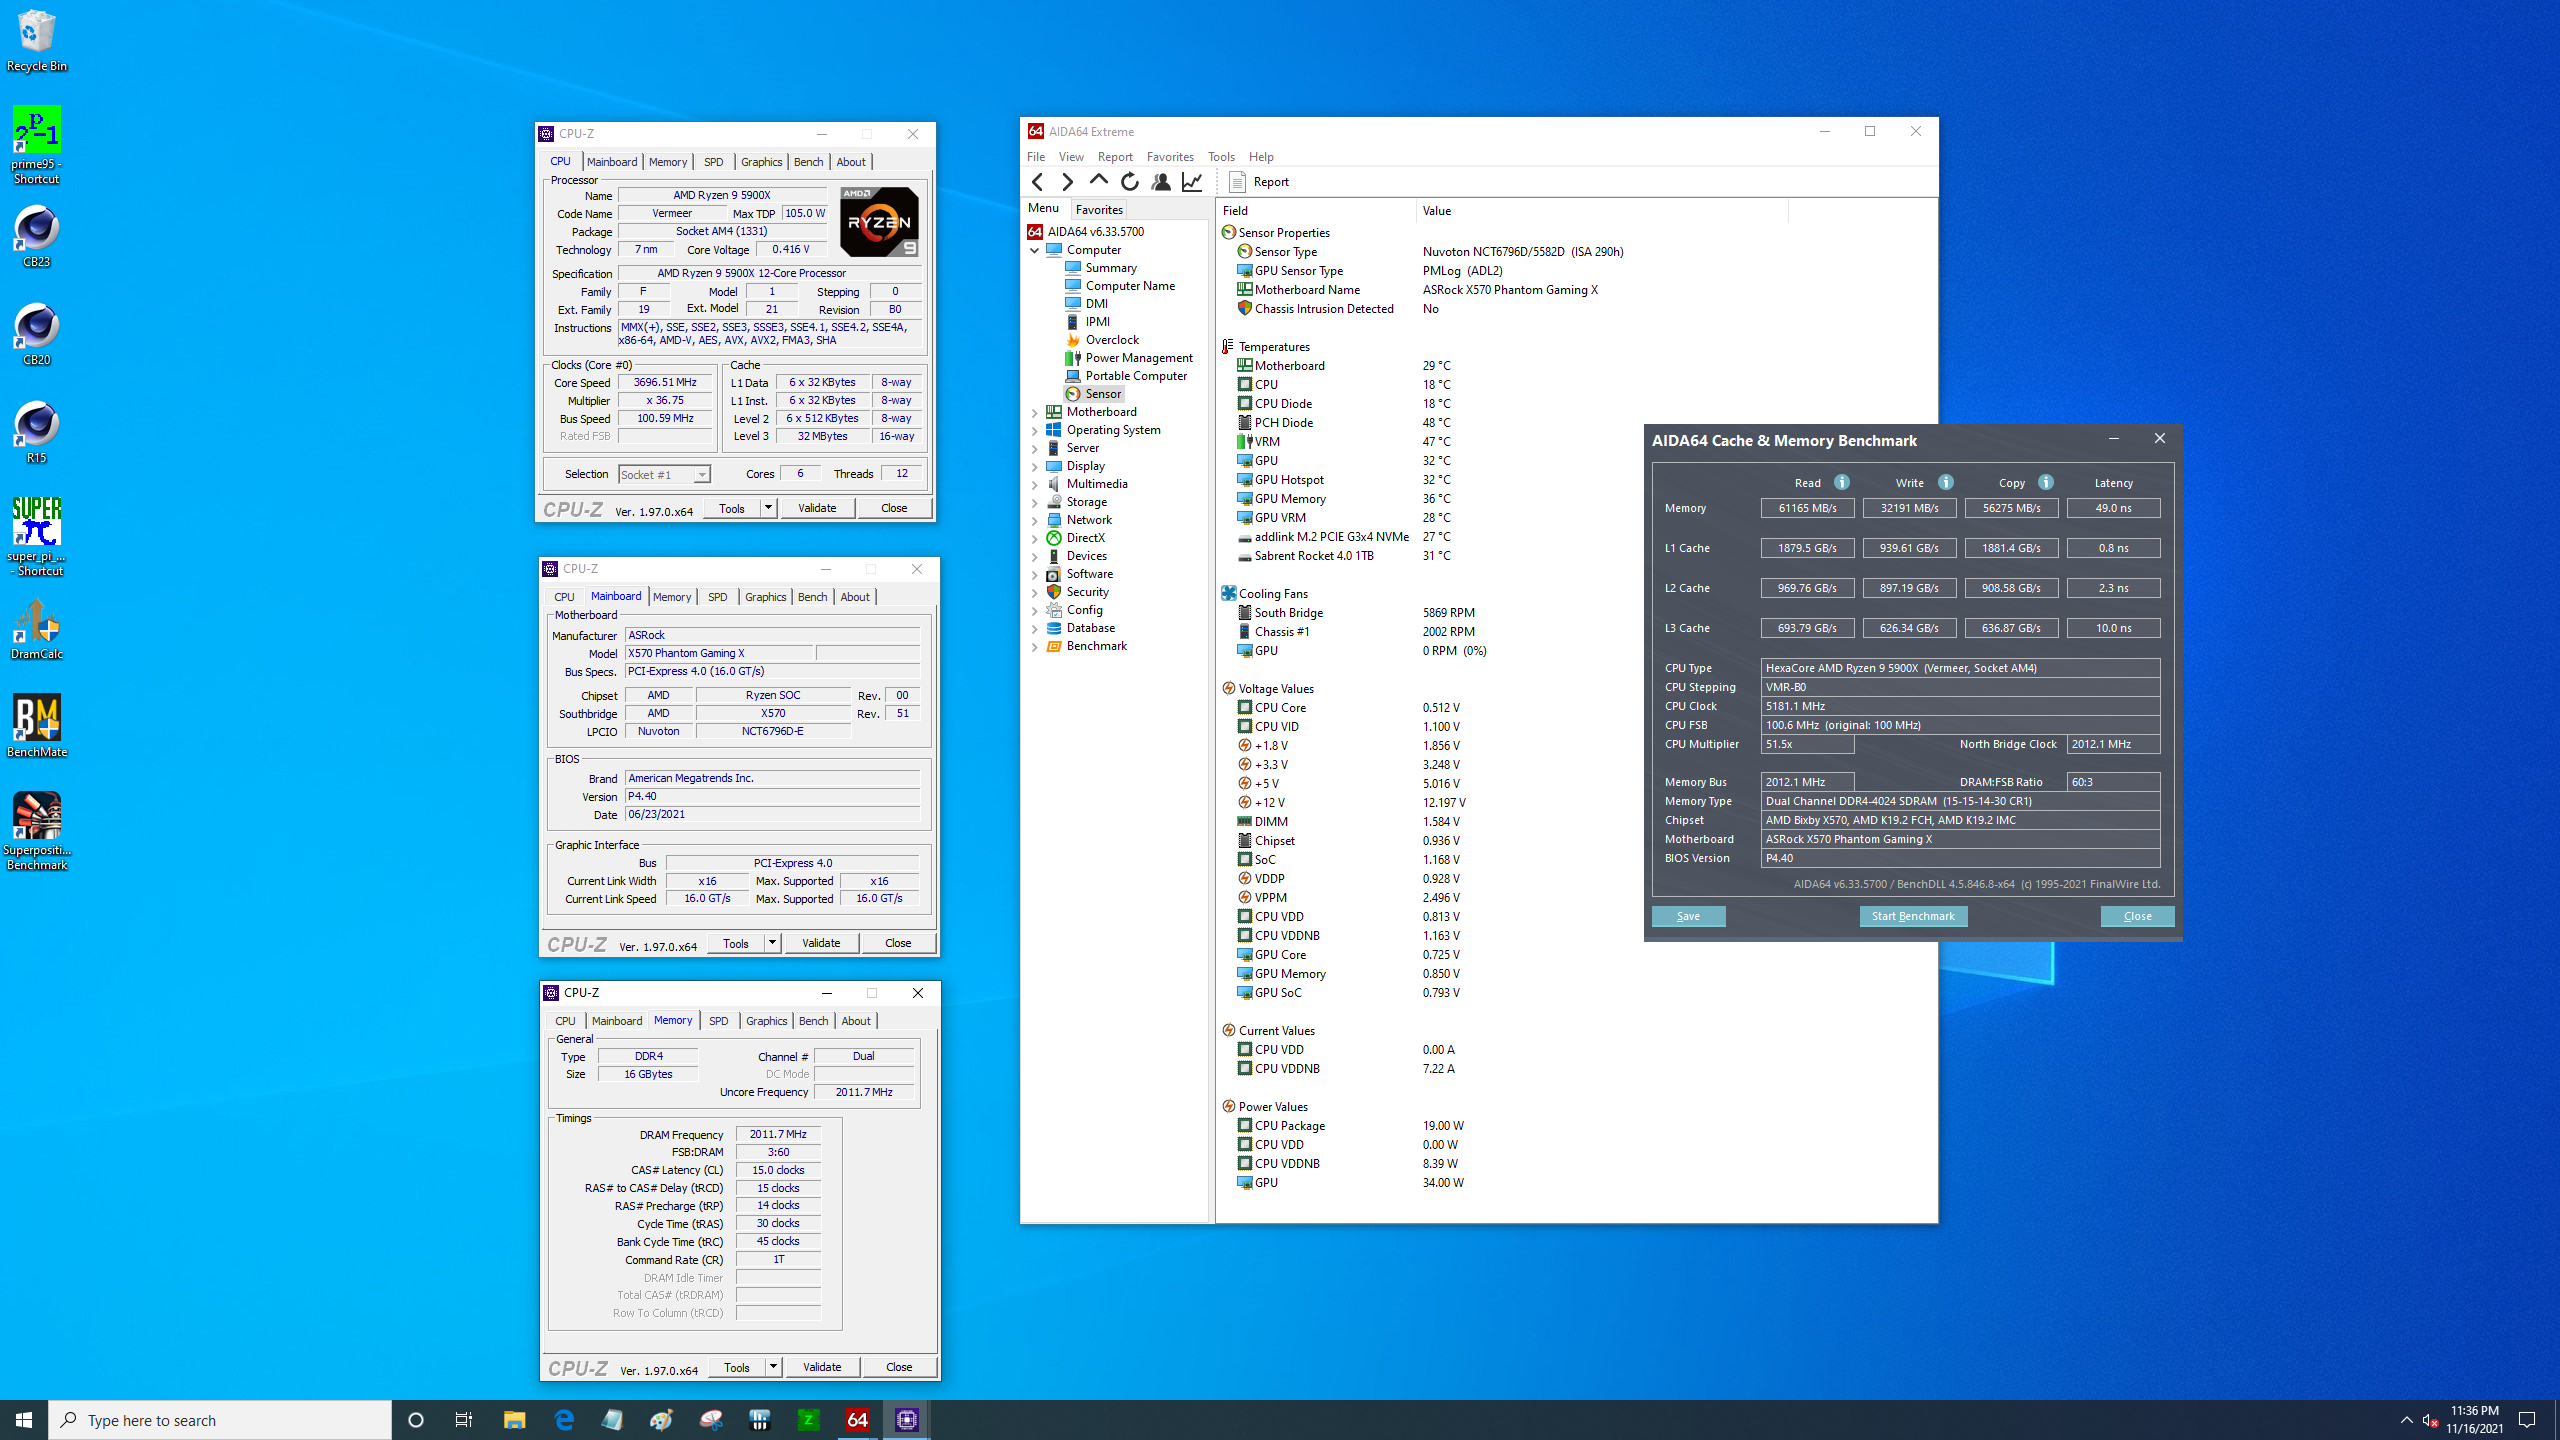
Task: Expand the Motherboard tree node
Action: point(1035,413)
